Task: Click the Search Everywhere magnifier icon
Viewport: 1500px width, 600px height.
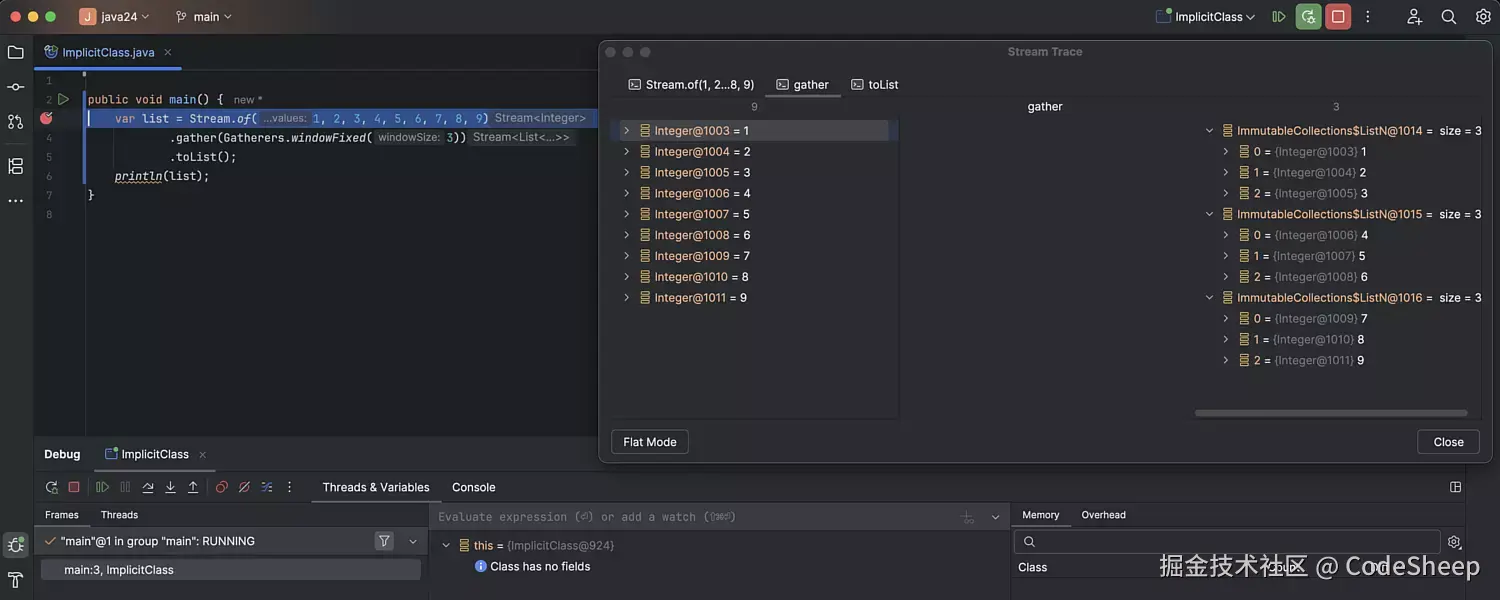Action: [1448, 17]
